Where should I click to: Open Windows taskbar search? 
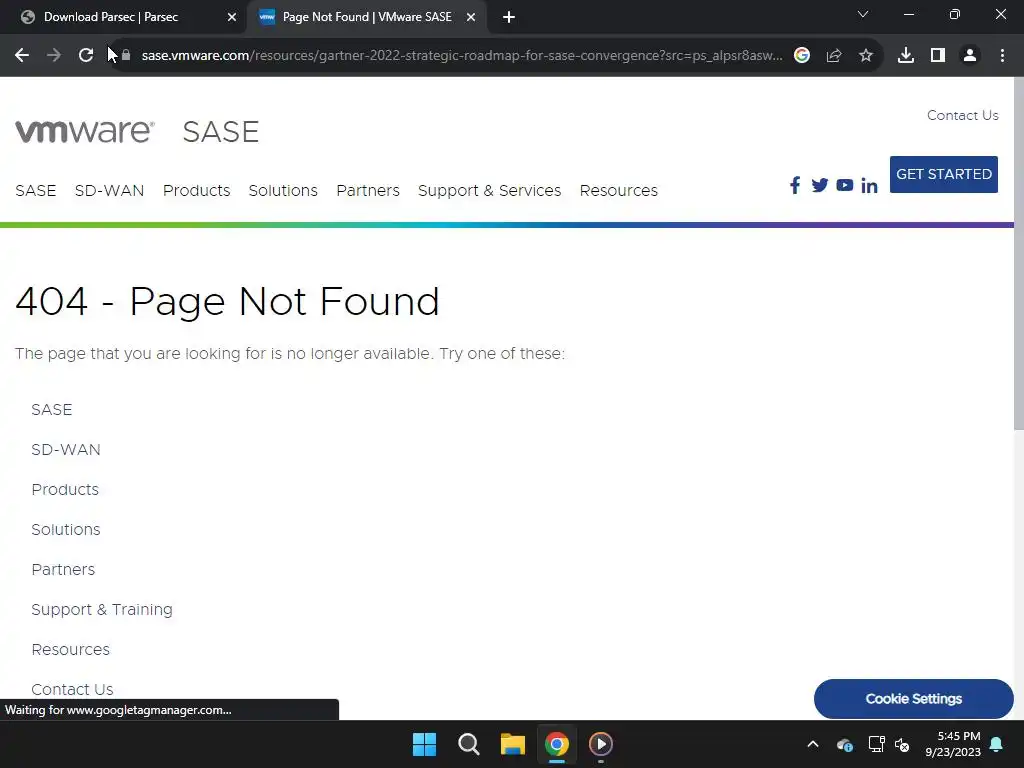pyautogui.click(x=469, y=744)
